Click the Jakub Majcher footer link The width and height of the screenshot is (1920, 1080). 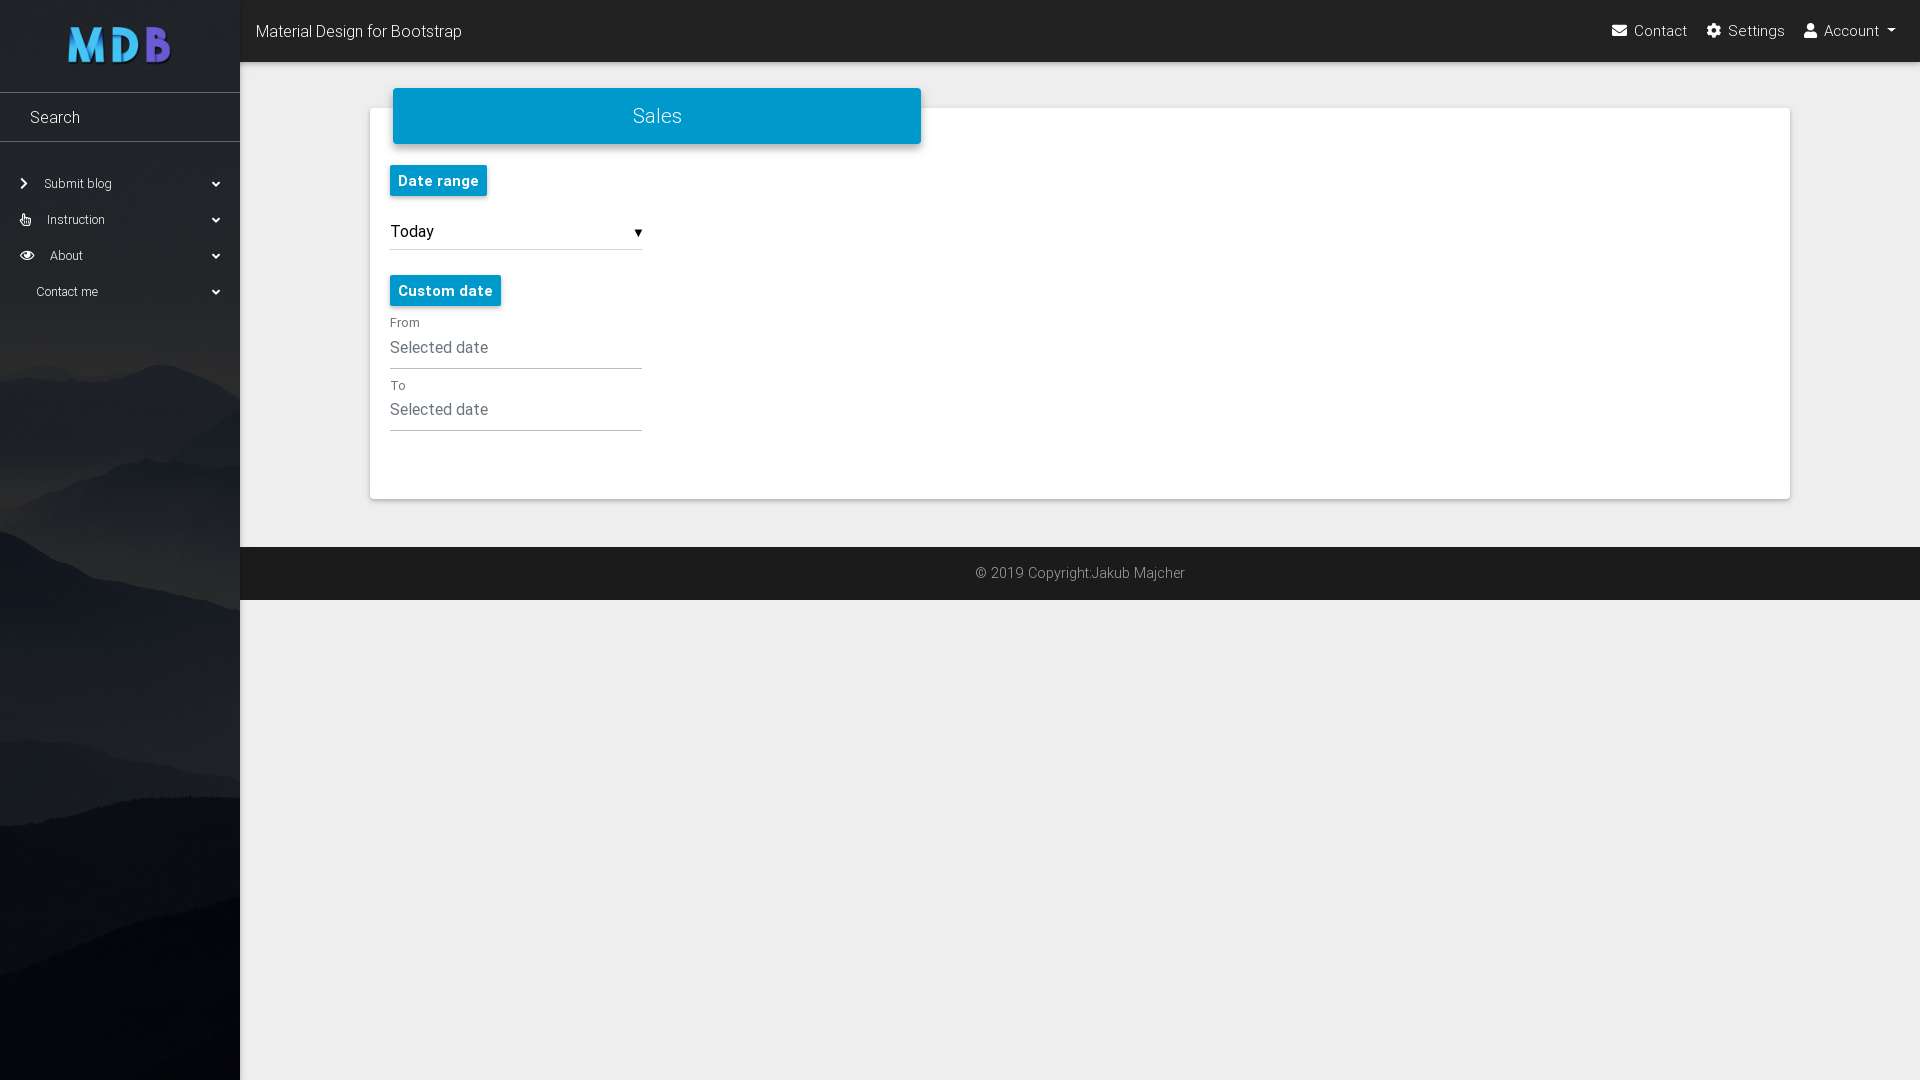pyautogui.click(x=1138, y=573)
